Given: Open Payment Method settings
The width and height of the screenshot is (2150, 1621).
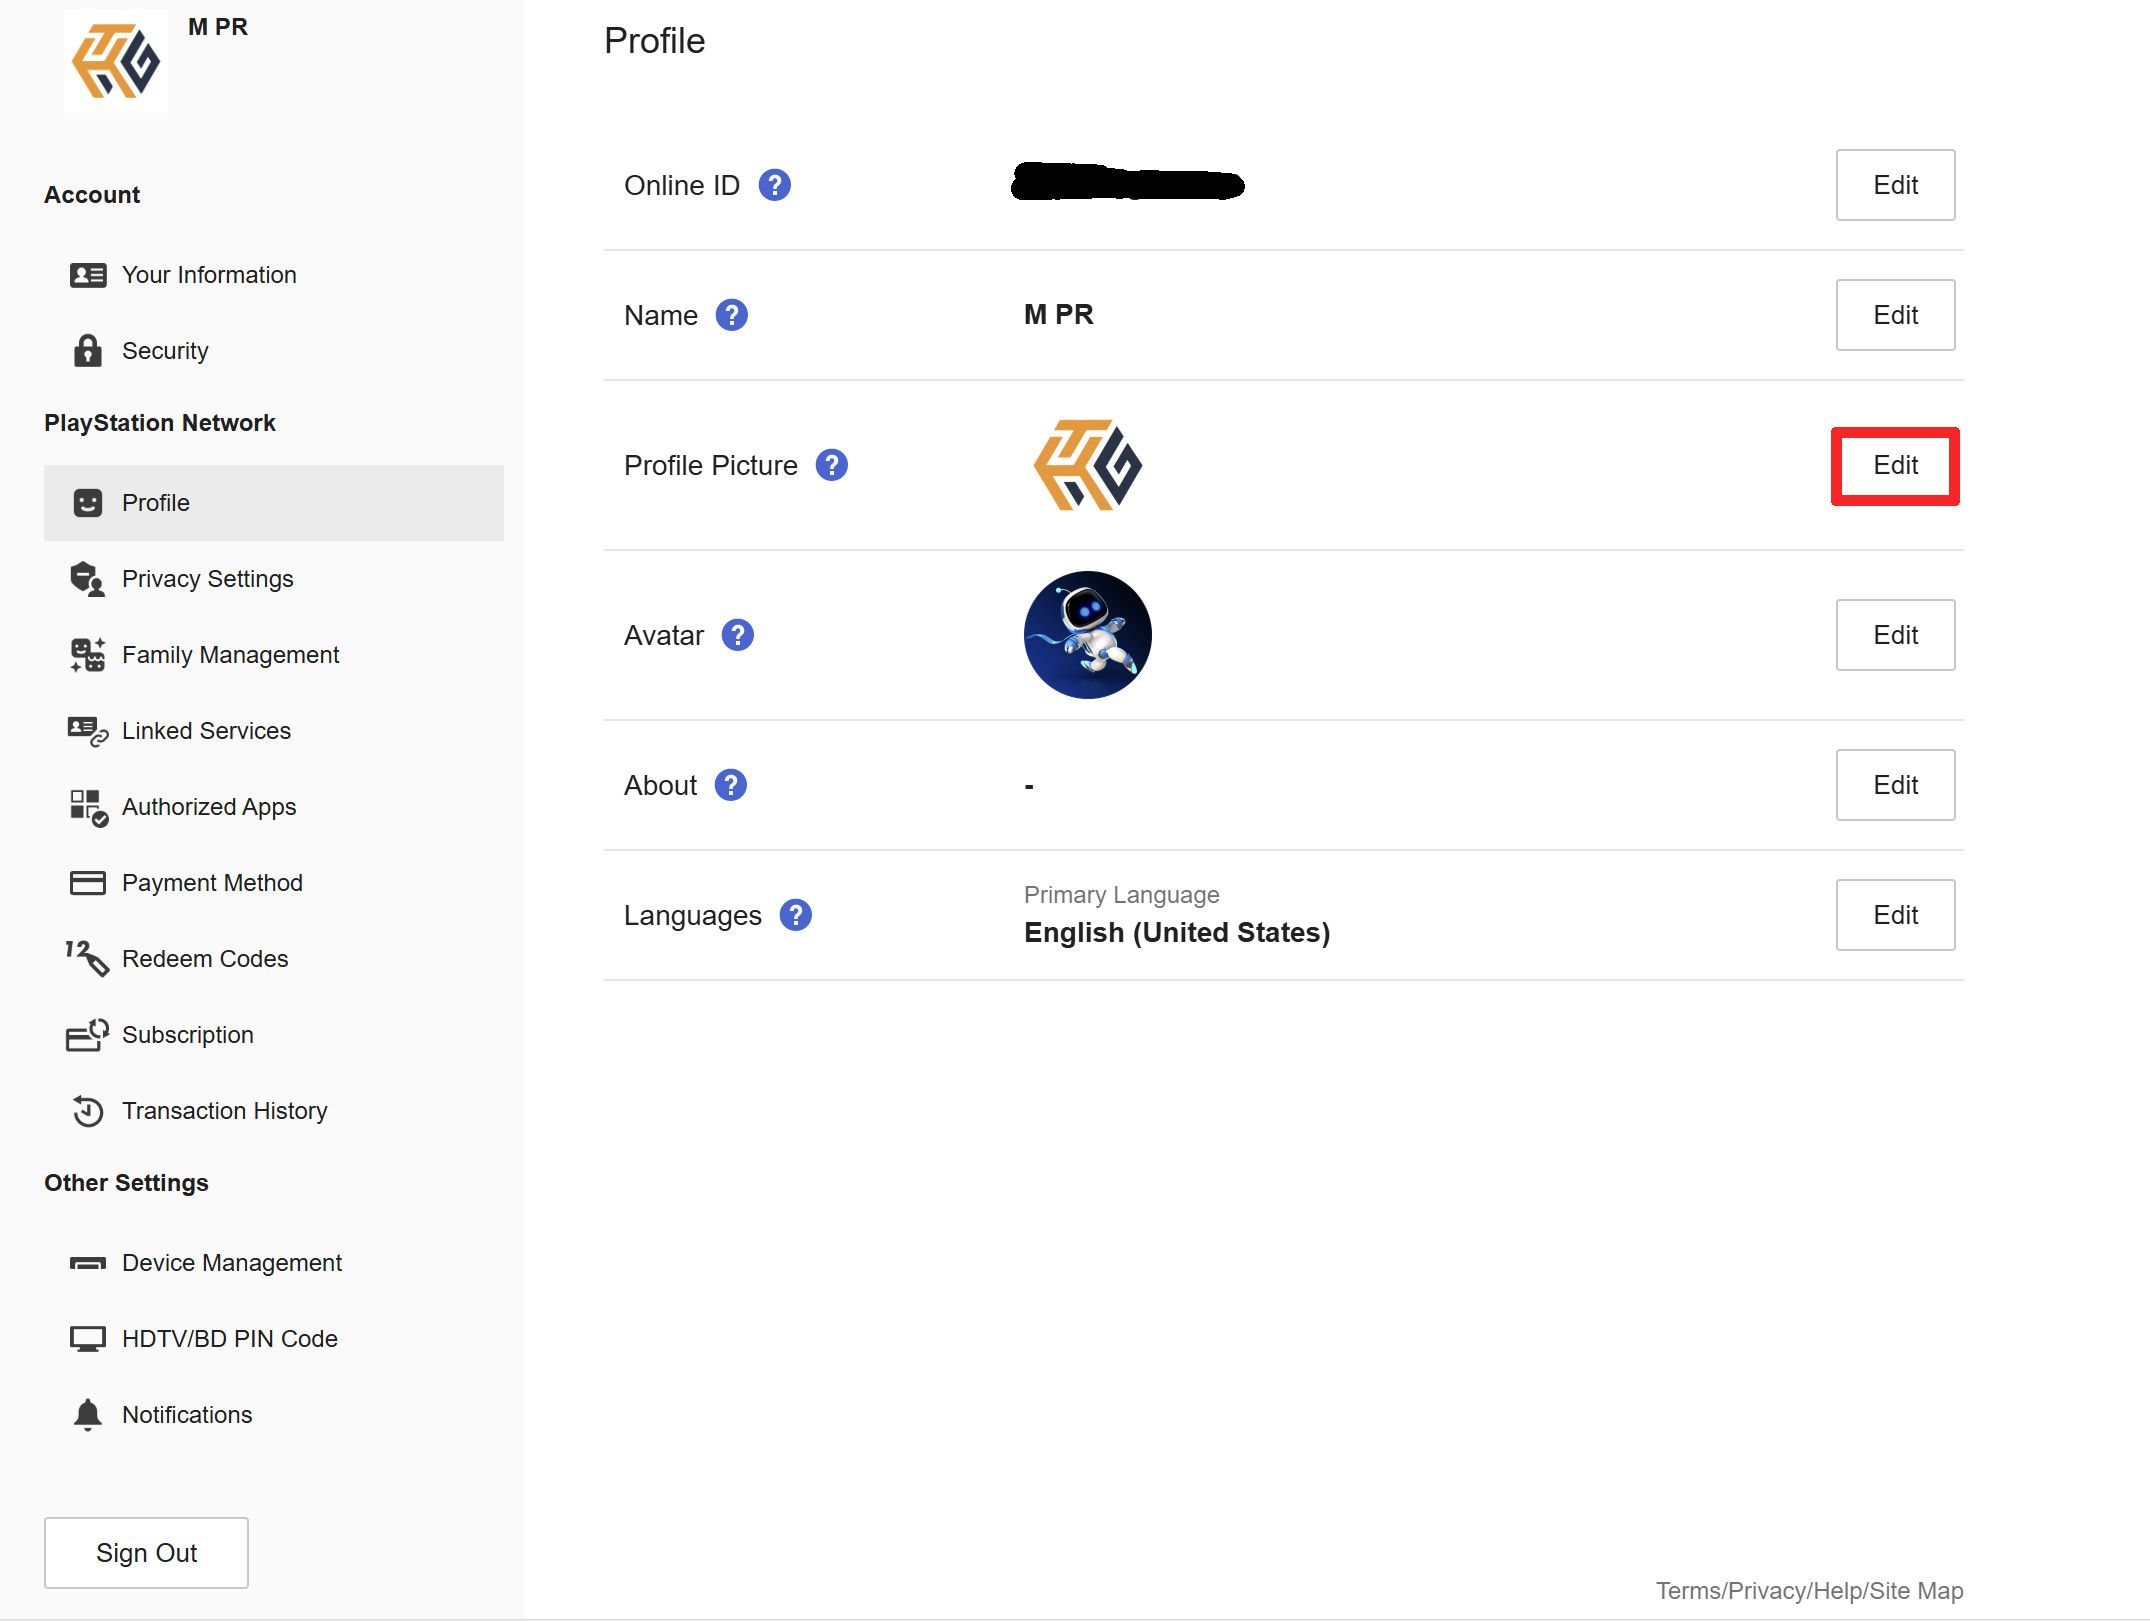Looking at the screenshot, I should [211, 880].
